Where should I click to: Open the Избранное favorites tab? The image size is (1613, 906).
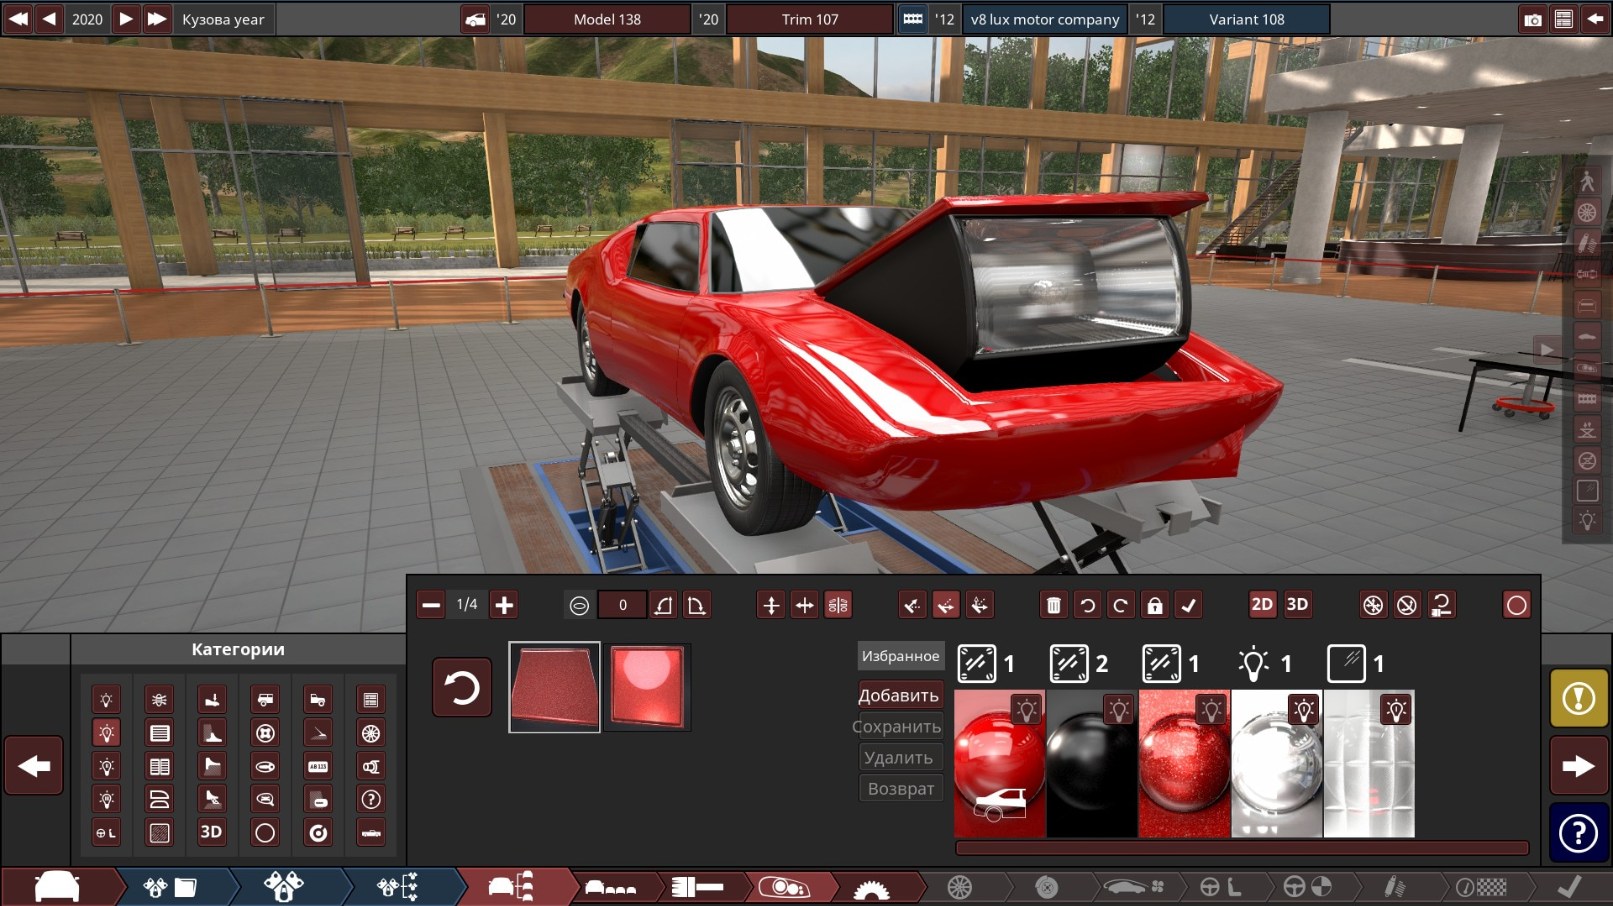pos(900,656)
